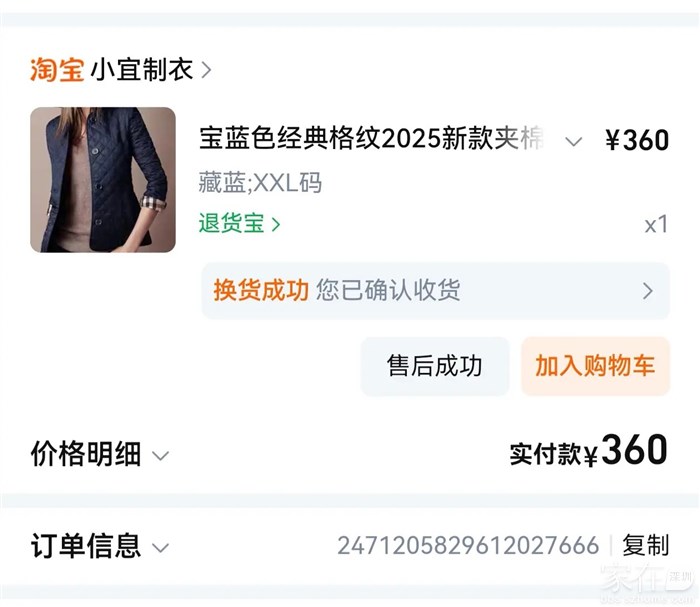
Task: Click 复制 to copy order number
Action: pos(645,546)
